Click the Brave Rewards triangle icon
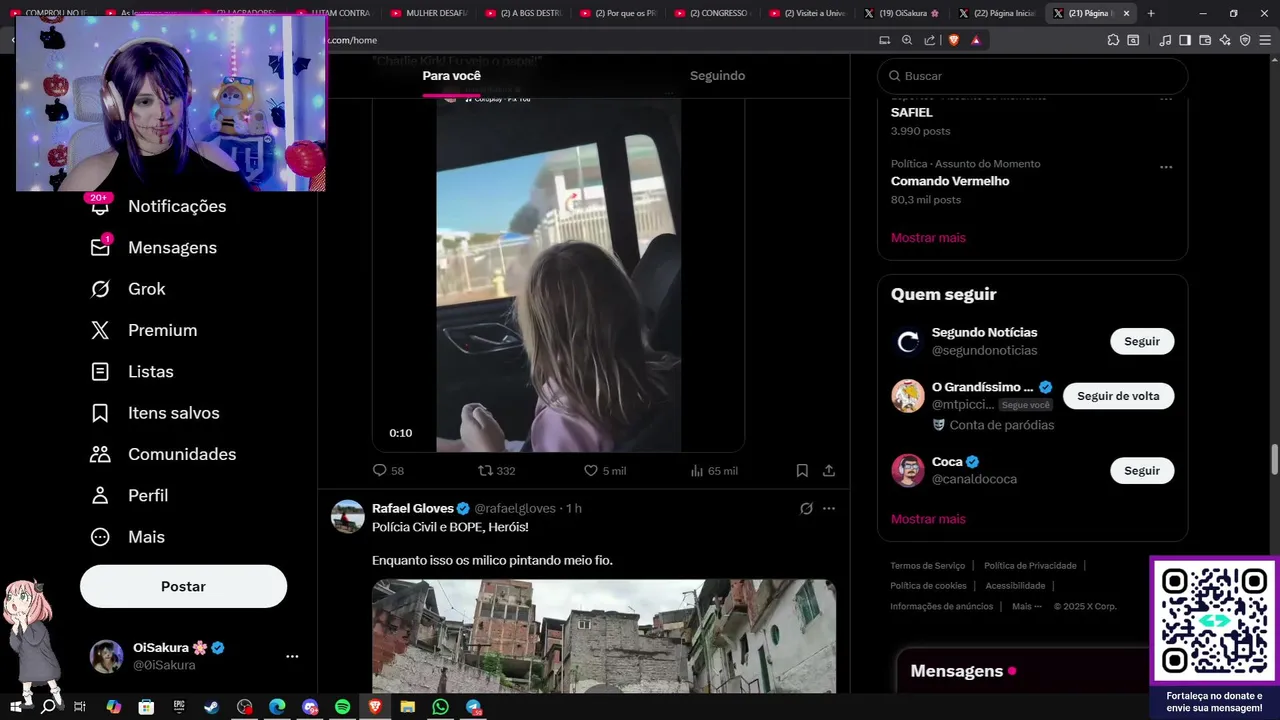Screen dimensions: 1280x720 976,40
